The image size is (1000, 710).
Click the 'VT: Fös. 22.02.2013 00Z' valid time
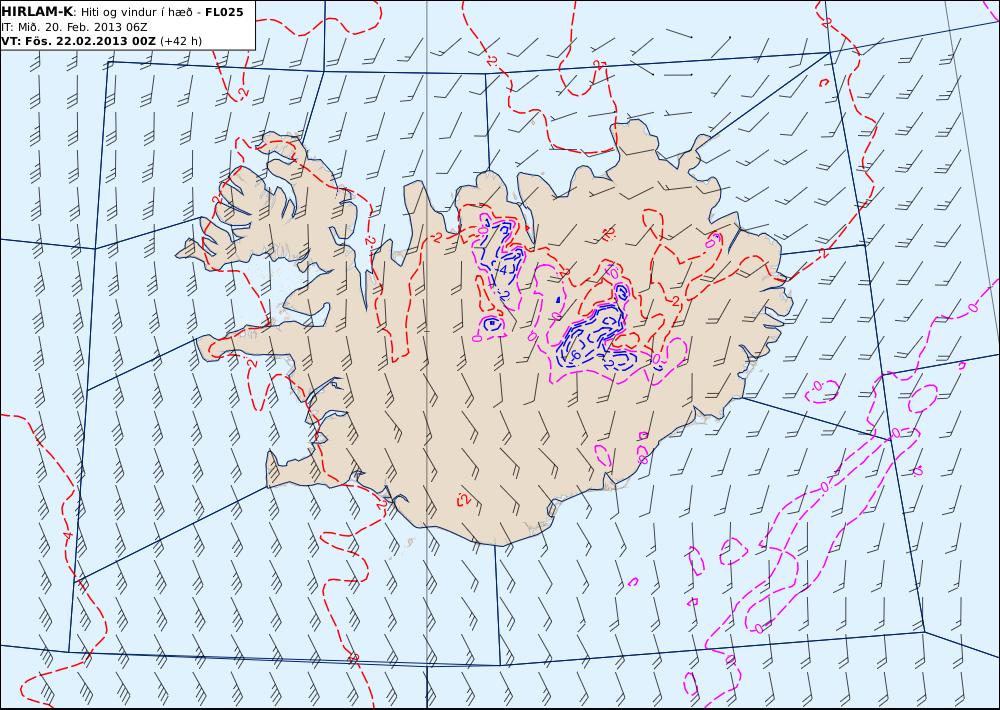(78, 41)
